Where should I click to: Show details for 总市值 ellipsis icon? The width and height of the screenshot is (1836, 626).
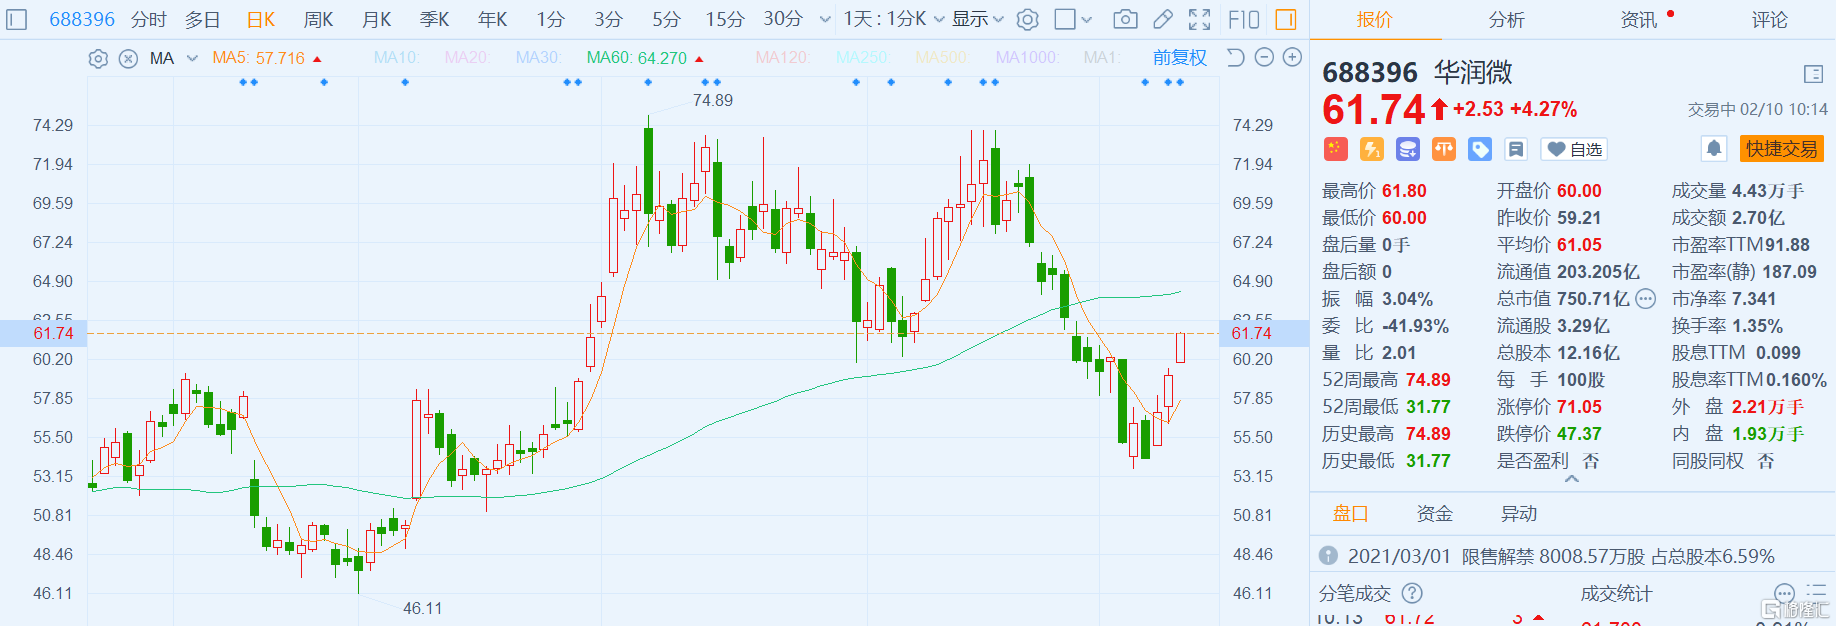click(x=1645, y=299)
